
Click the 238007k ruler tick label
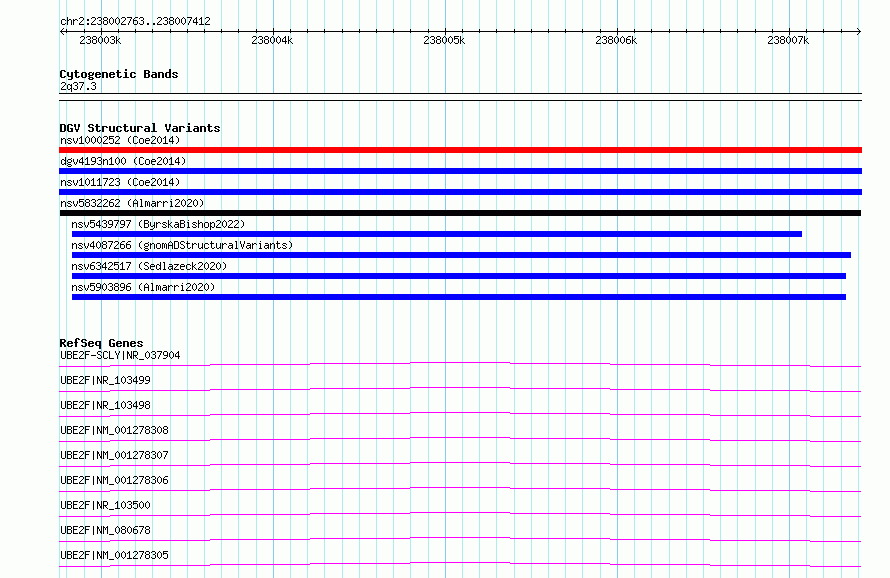tap(788, 40)
